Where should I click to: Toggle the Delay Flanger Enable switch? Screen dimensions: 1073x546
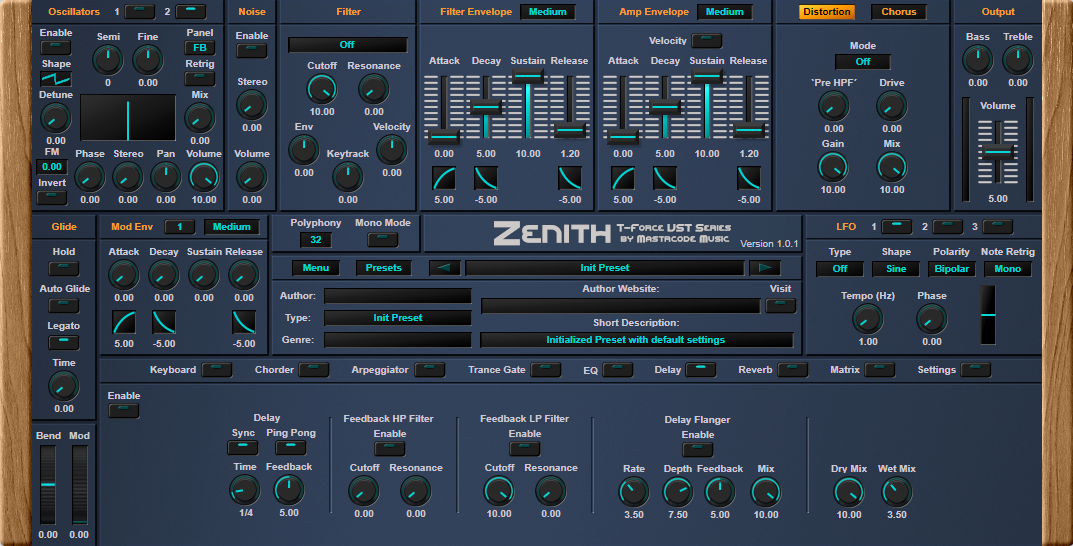698,450
